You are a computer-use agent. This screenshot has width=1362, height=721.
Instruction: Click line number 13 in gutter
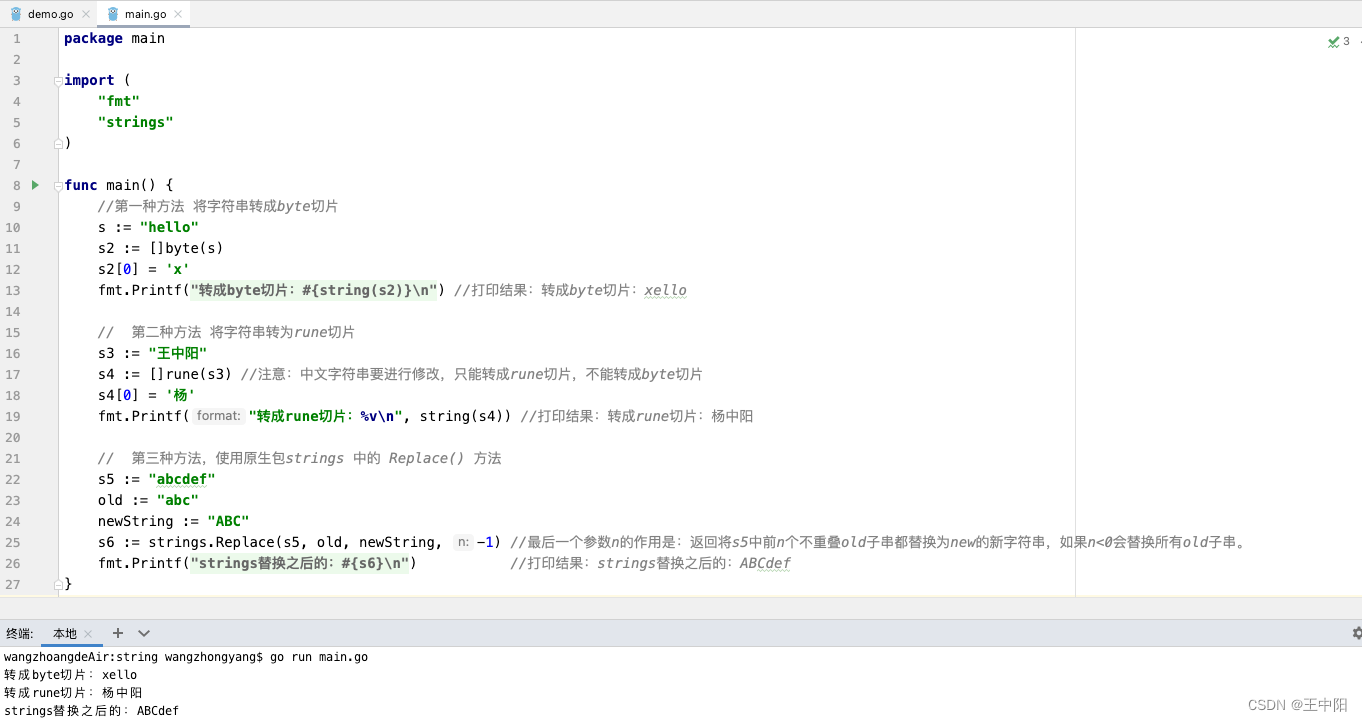coord(13,290)
